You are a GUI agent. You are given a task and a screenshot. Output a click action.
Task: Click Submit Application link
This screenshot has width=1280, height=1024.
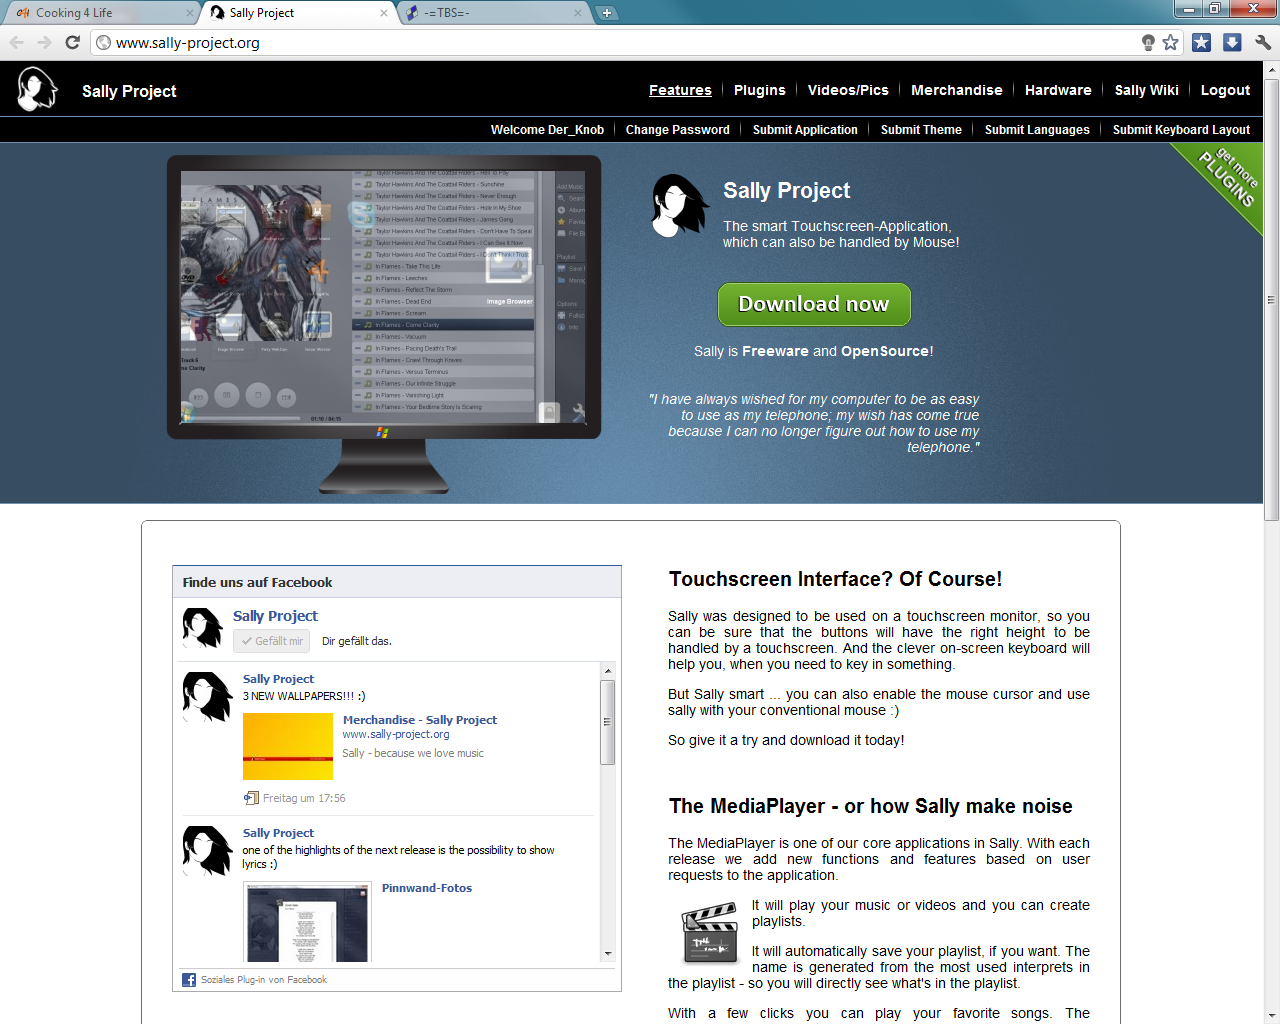click(805, 130)
